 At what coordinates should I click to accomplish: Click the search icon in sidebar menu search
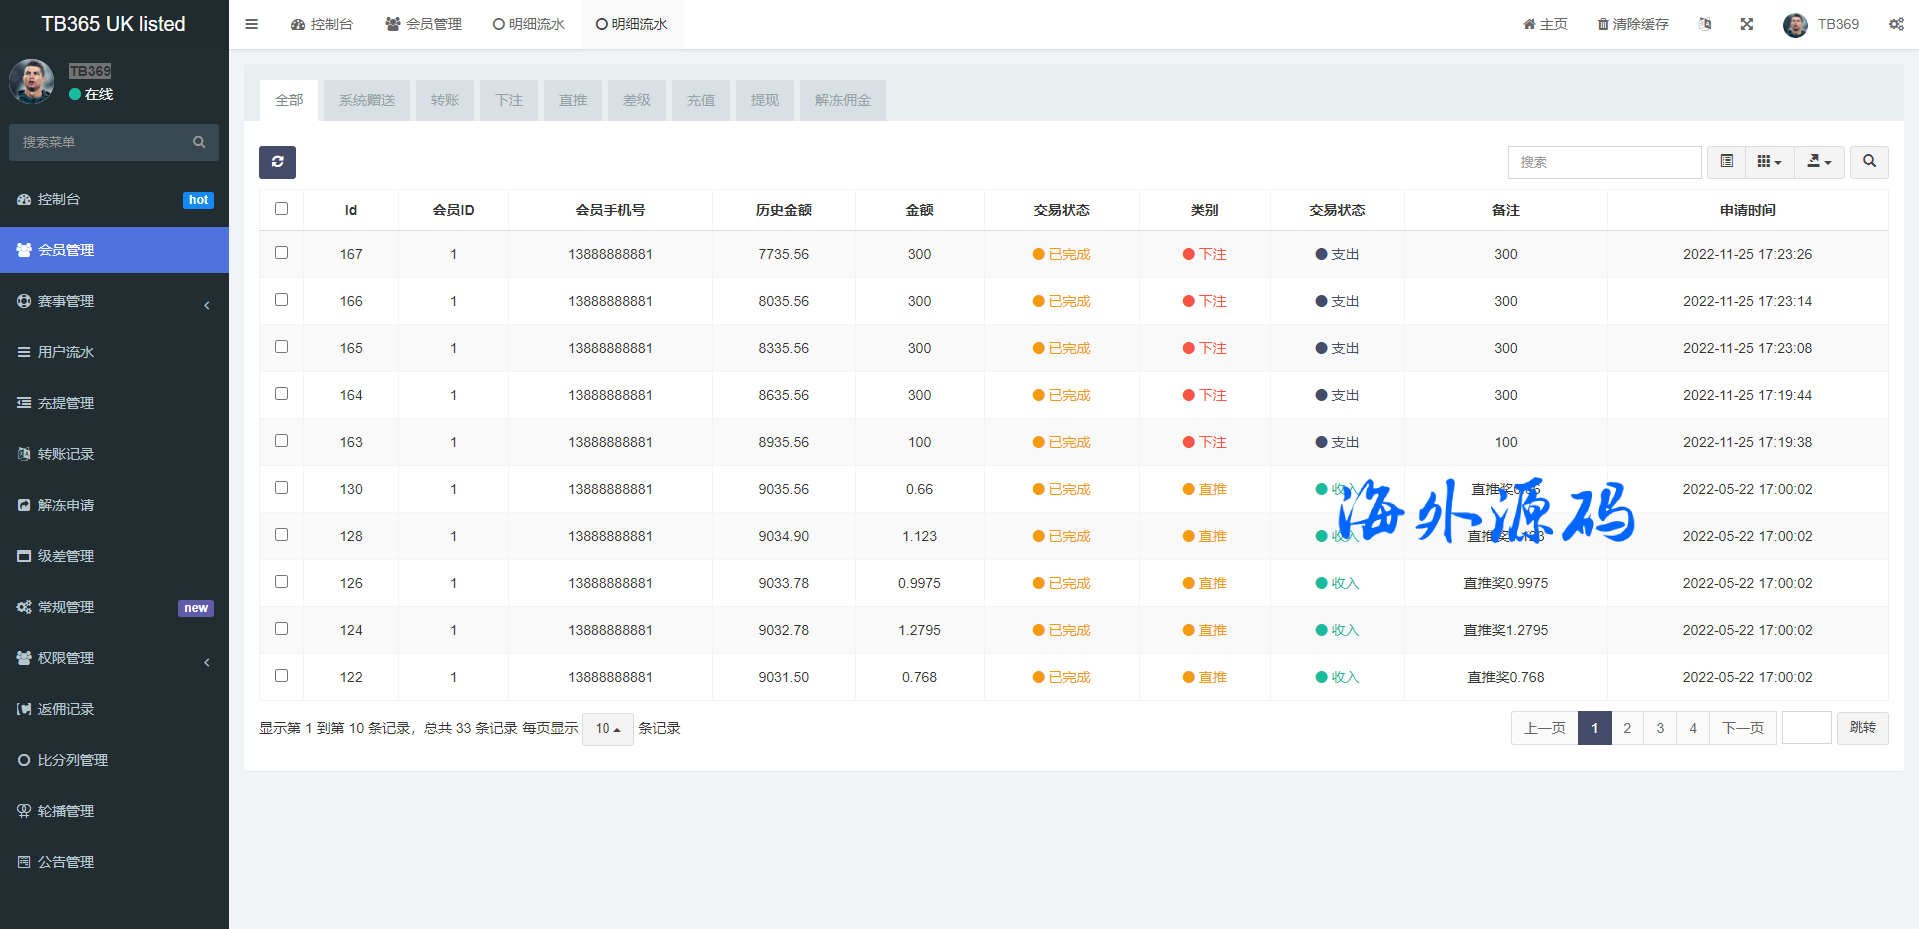(x=199, y=142)
